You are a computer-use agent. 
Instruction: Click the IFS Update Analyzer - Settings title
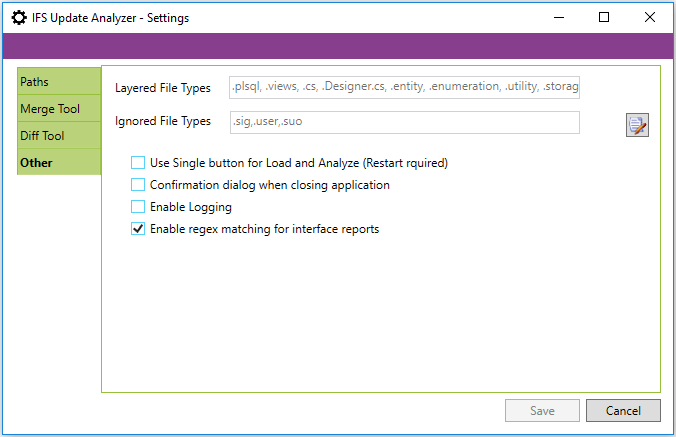tap(110, 18)
